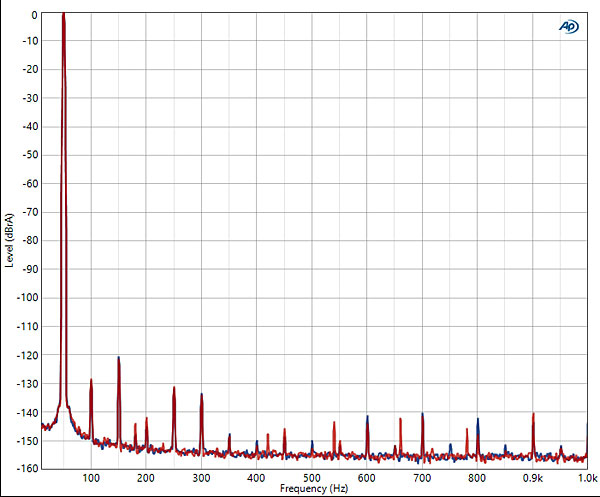The image size is (600, 497).
Task: Click the "-120" Level axis tick label
Action: [28, 355]
